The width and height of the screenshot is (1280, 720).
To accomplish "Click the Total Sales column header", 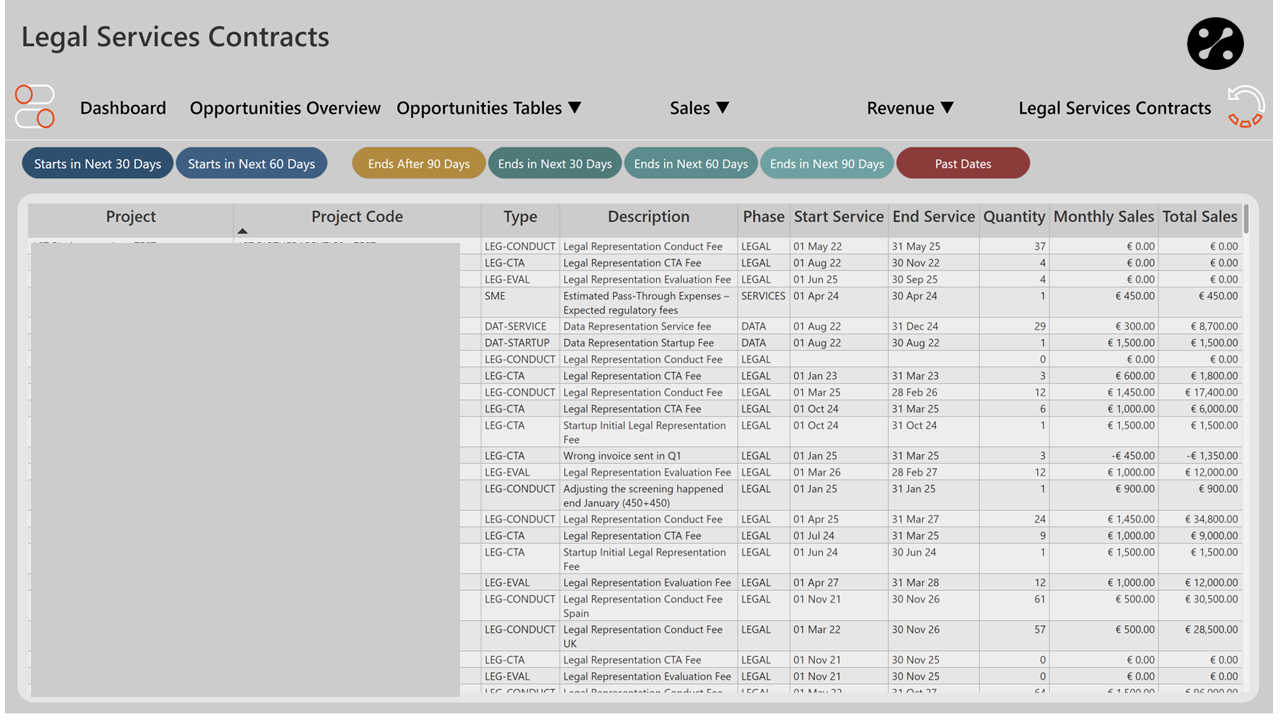I will click(1200, 216).
